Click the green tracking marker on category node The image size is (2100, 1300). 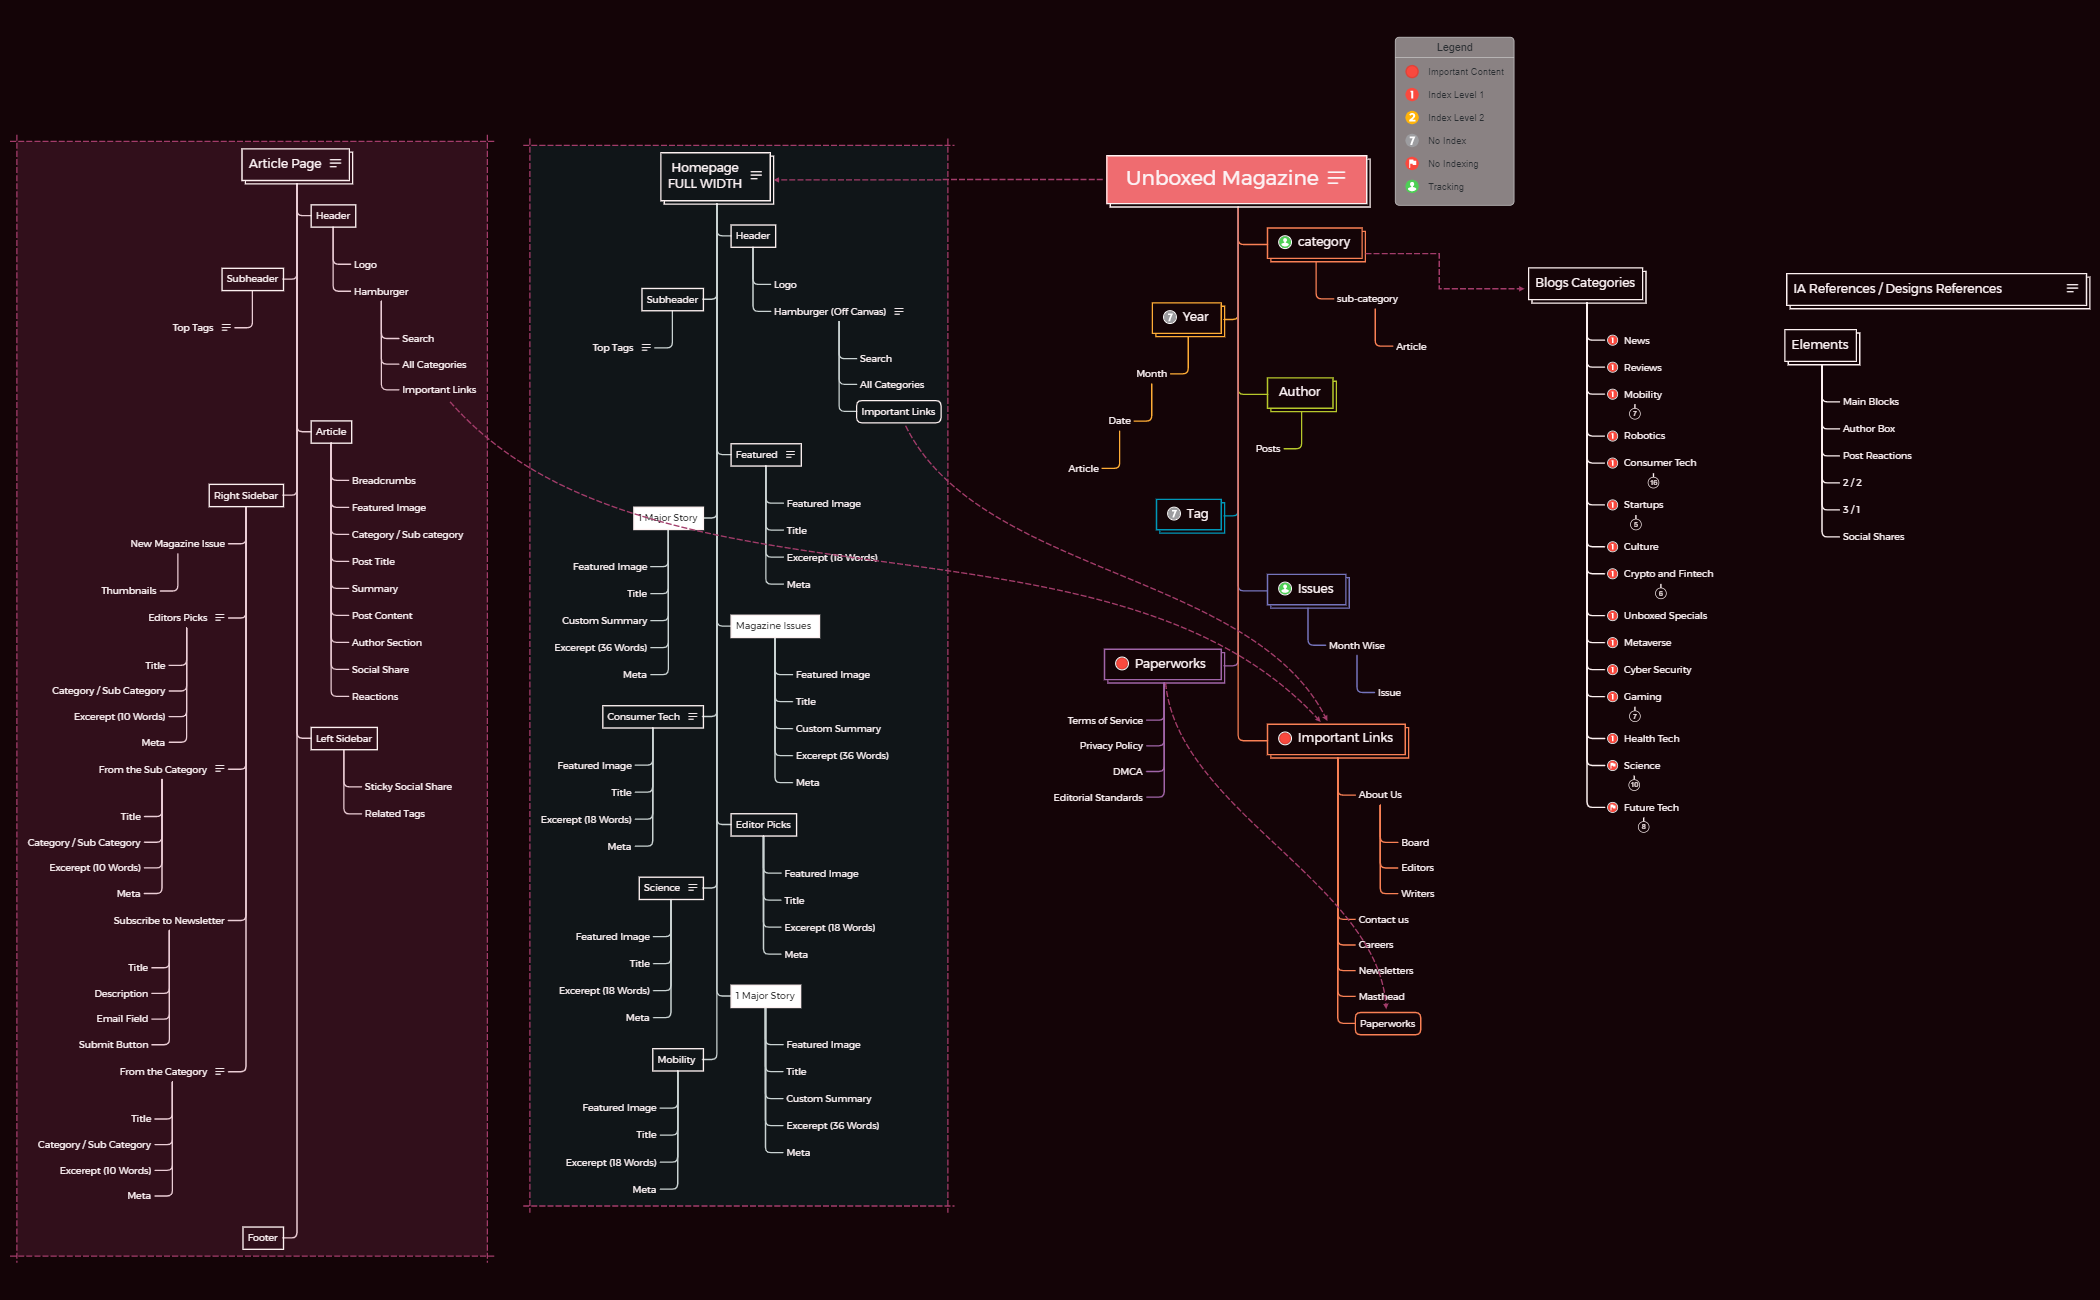pyautogui.click(x=1285, y=242)
